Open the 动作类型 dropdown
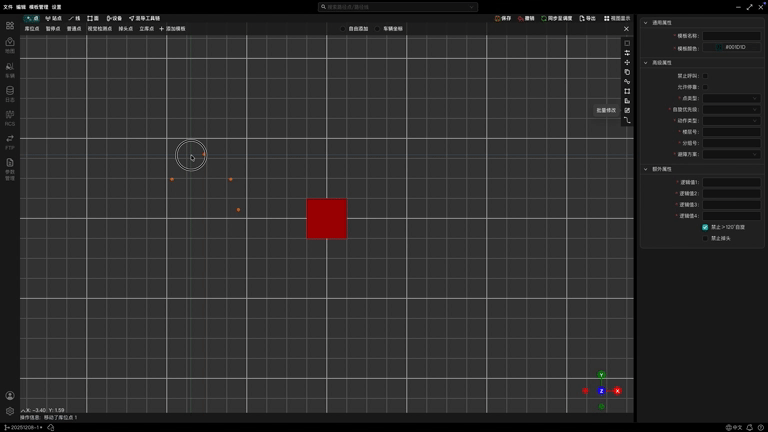The width and height of the screenshot is (768, 432). coord(731,121)
